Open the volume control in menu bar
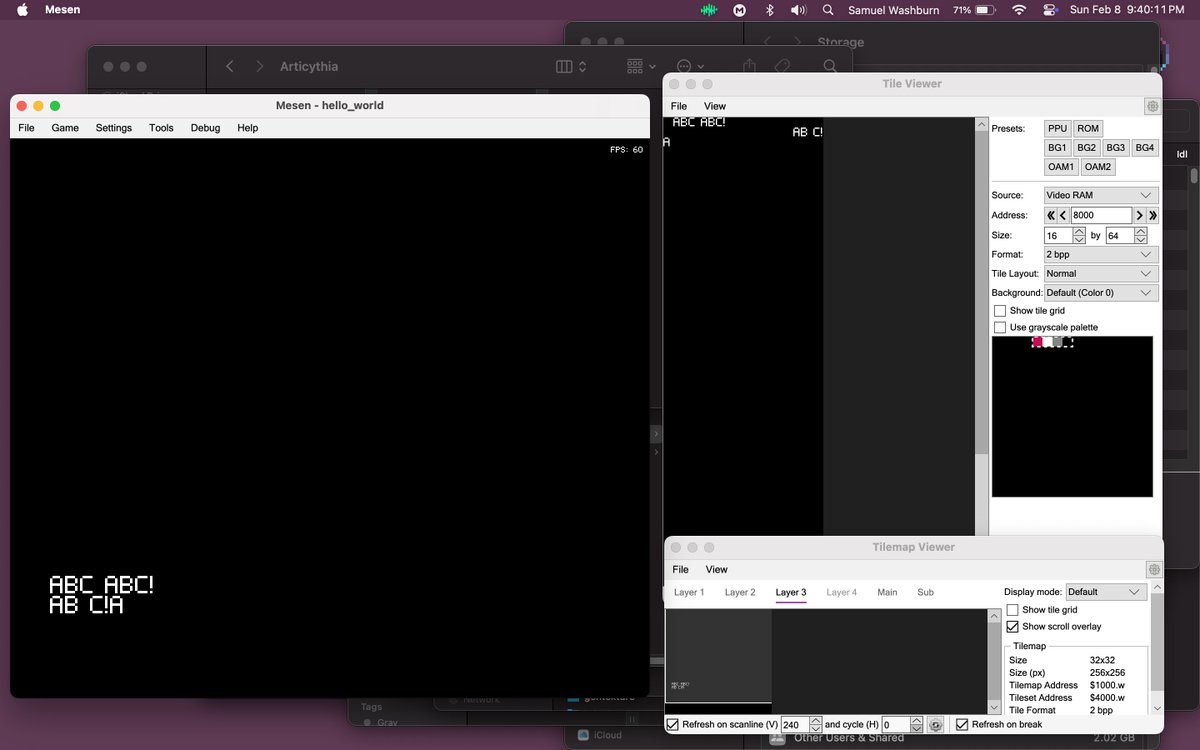Screen dimensions: 1200x750 click(798, 10)
